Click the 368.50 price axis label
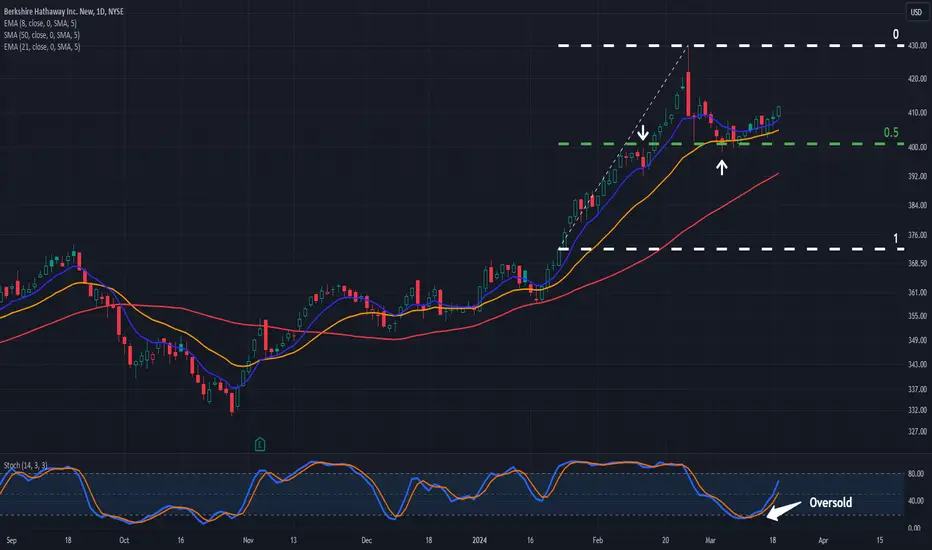Screen dimensions: 932x550 pos(917,263)
